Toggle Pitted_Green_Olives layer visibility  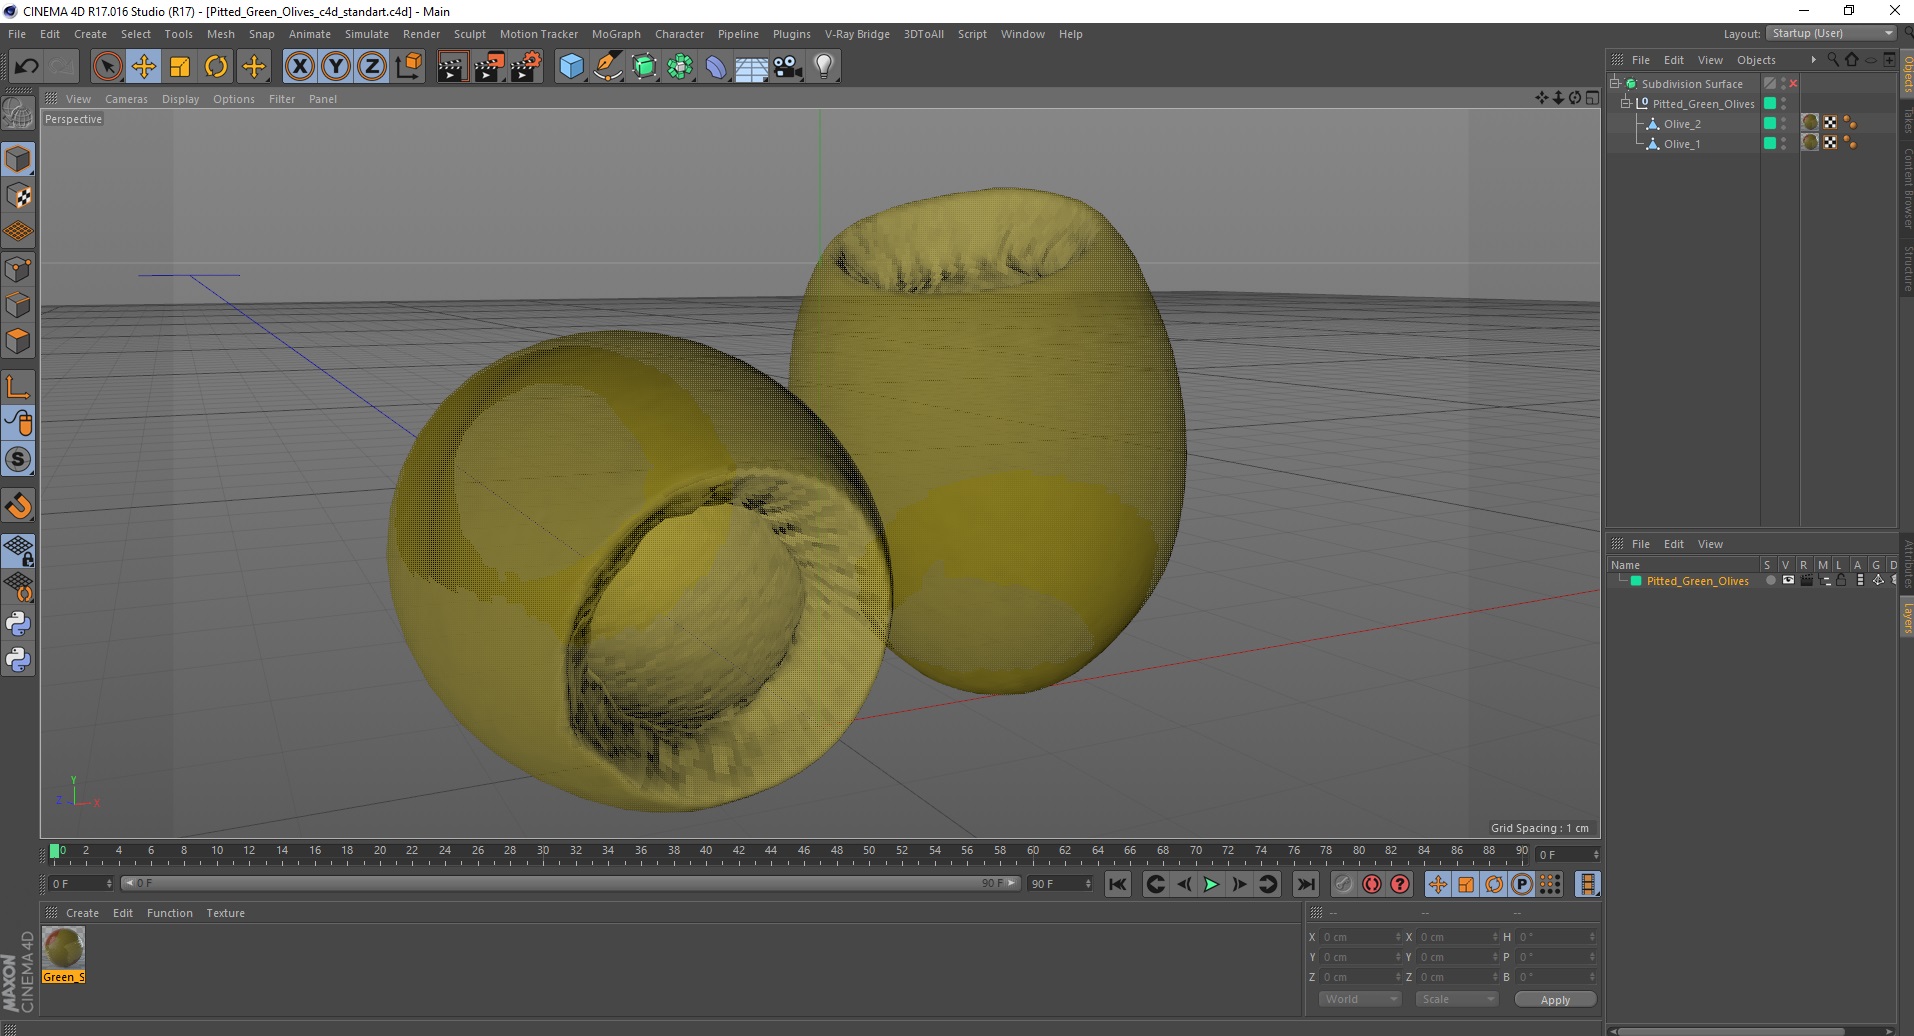pyautogui.click(x=1788, y=581)
